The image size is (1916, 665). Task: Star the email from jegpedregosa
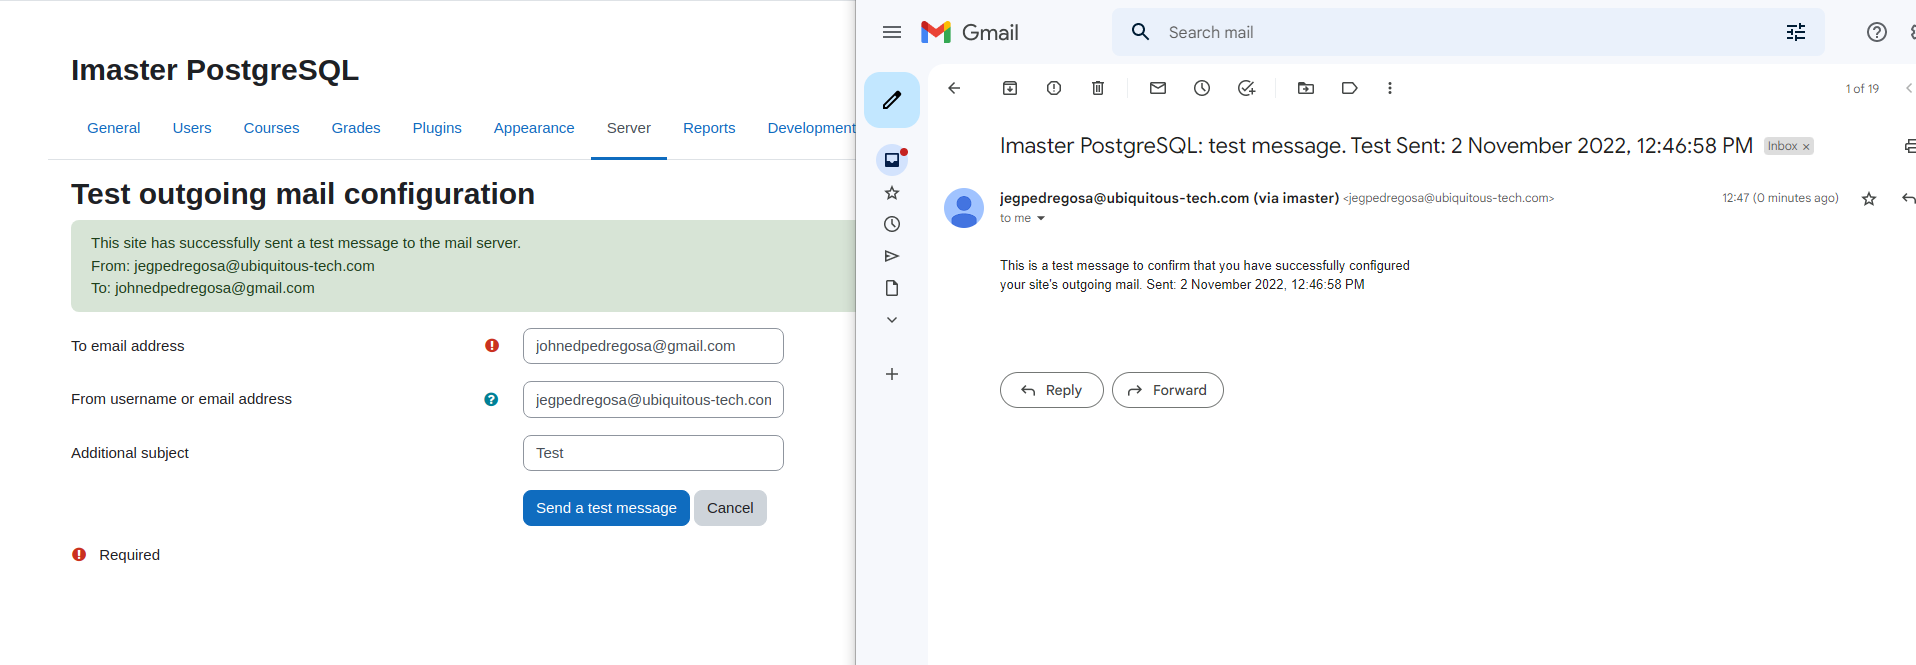(1869, 199)
